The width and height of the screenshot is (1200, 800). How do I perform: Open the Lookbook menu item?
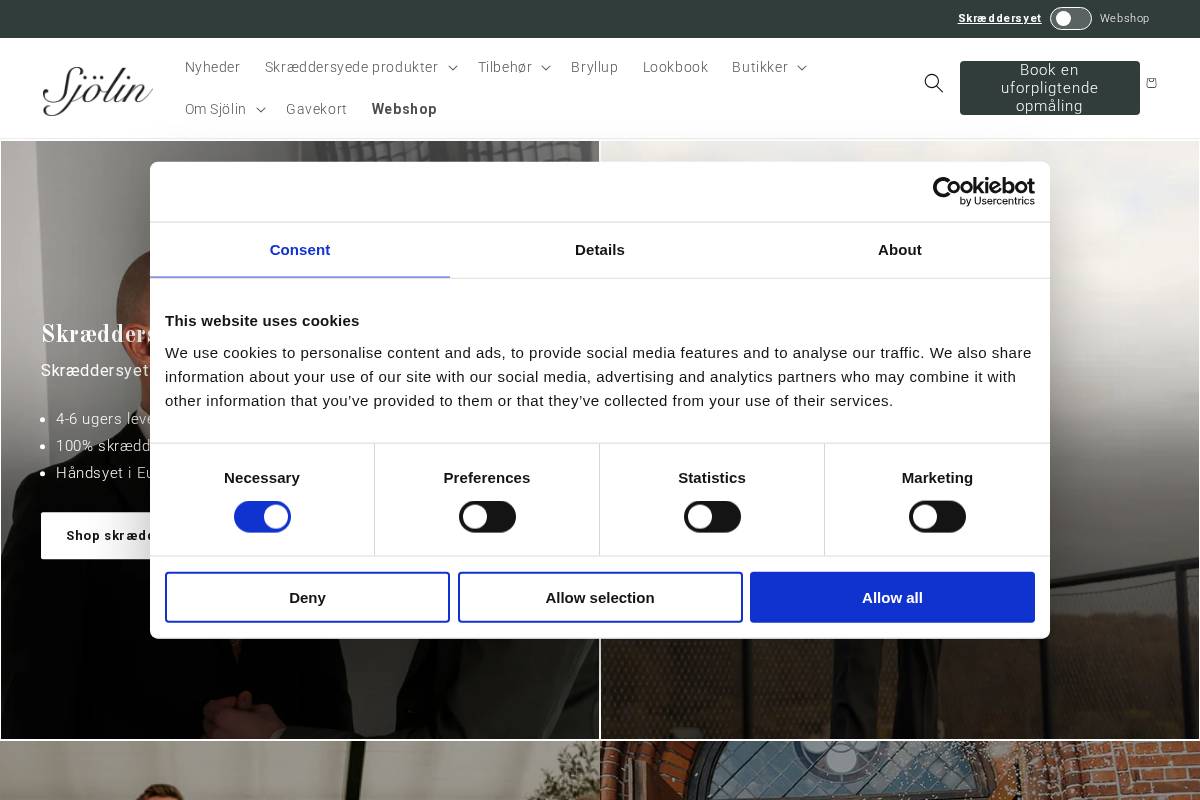point(675,67)
